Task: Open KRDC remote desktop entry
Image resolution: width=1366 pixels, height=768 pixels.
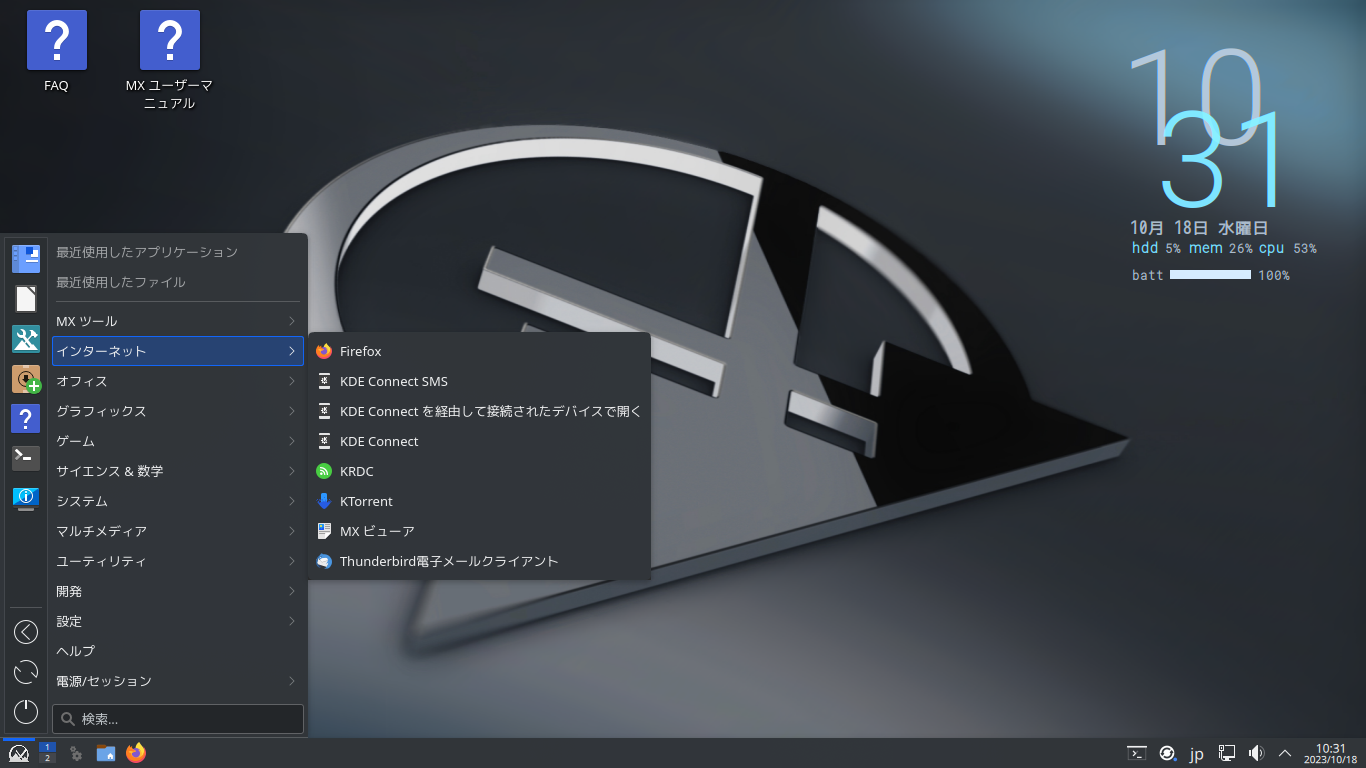Action: pos(479,471)
